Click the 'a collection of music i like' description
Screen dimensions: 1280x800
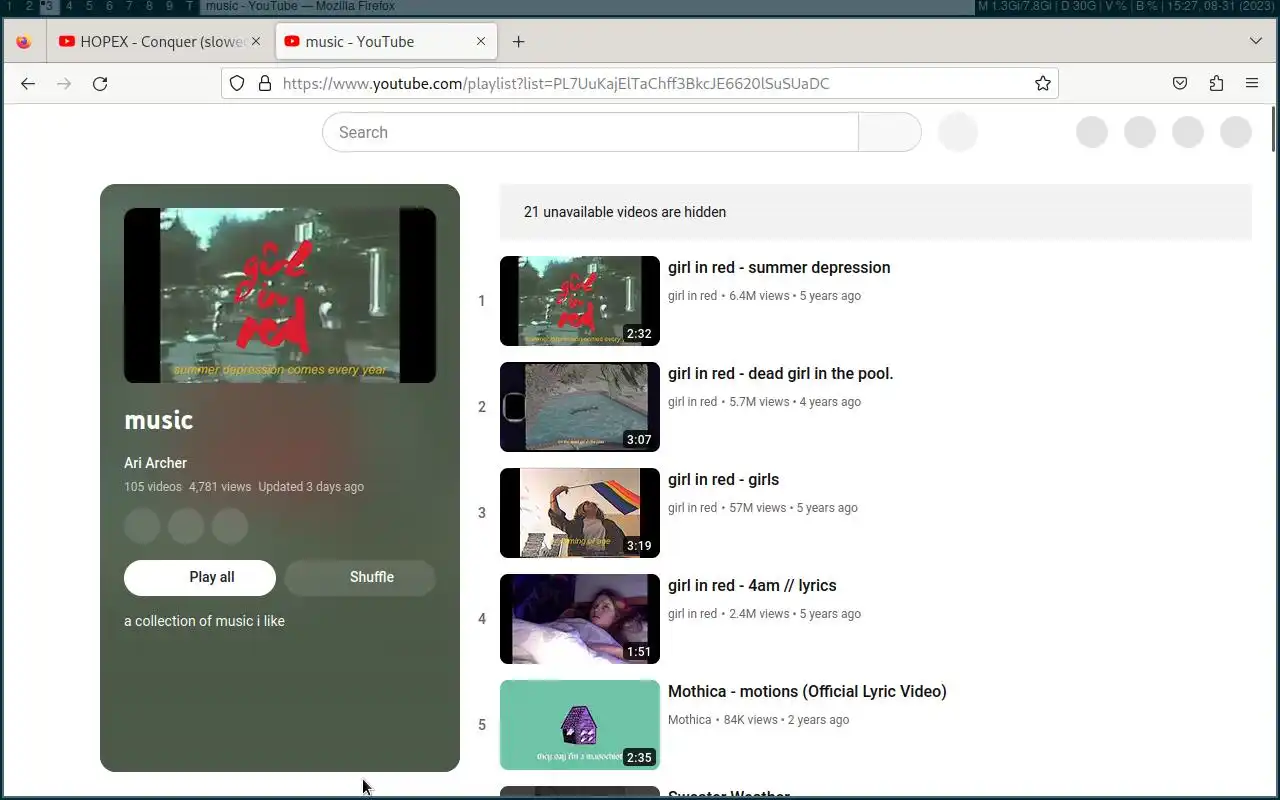[204, 621]
